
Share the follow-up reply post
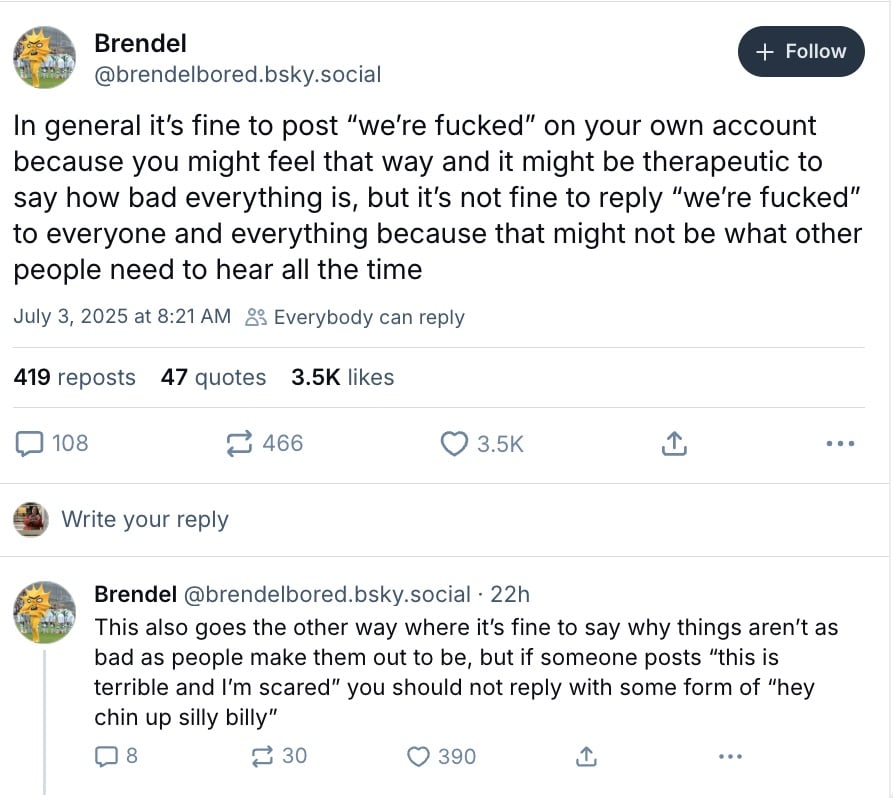pos(587,756)
